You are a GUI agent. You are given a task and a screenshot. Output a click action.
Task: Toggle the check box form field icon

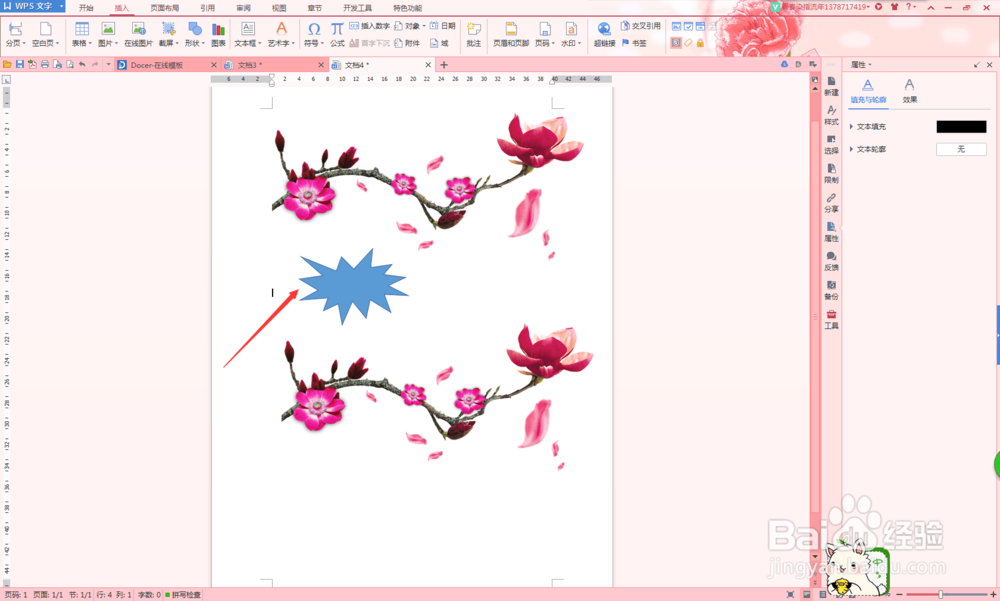pos(688,26)
